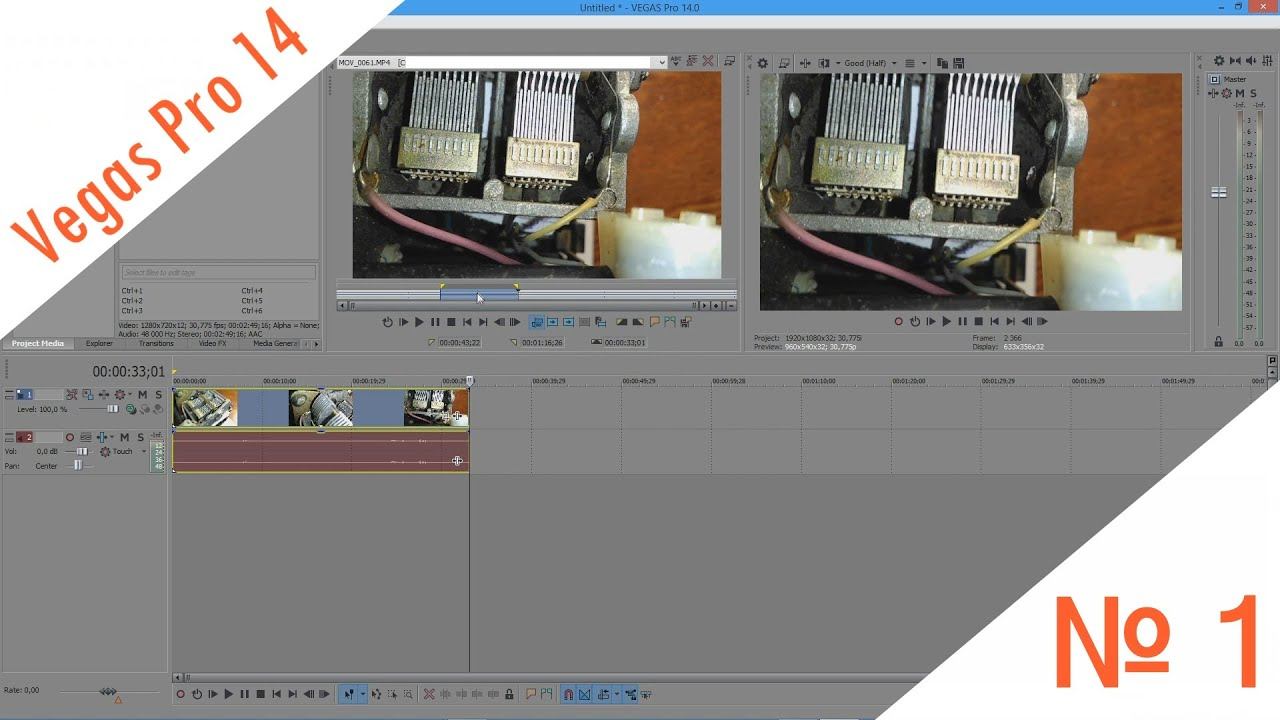The height and width of the screenshot is (720, 1280).
Task: Solo the Master bus
Action: (1253, 93)
